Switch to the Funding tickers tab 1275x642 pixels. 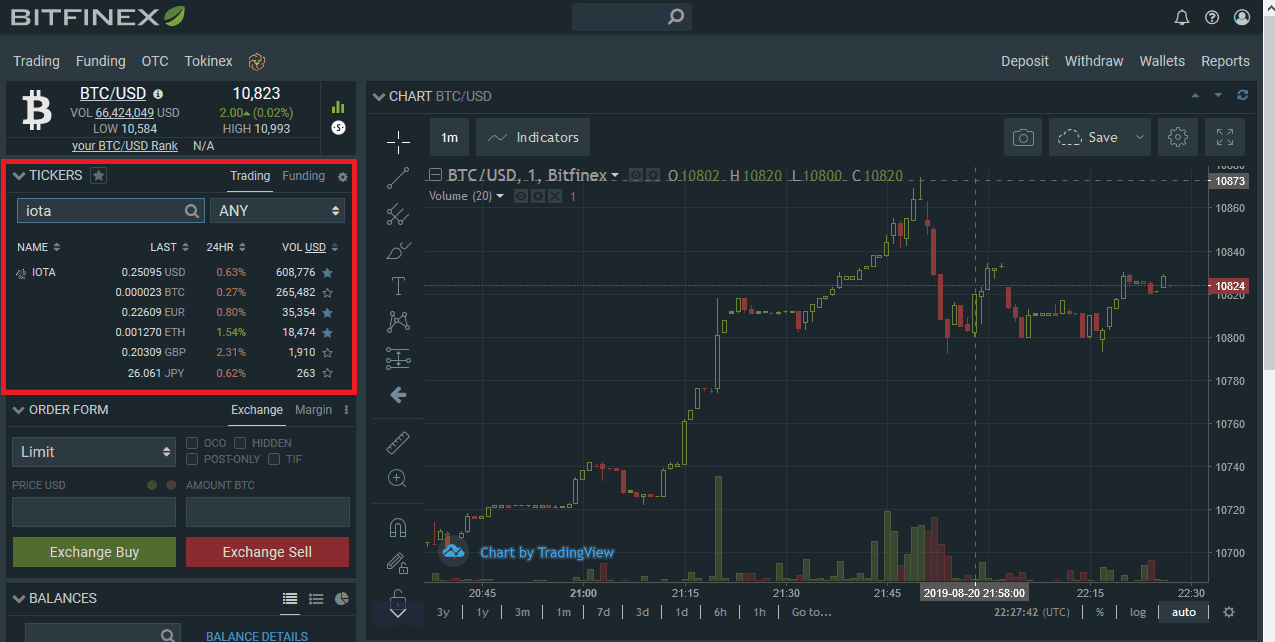303,176
